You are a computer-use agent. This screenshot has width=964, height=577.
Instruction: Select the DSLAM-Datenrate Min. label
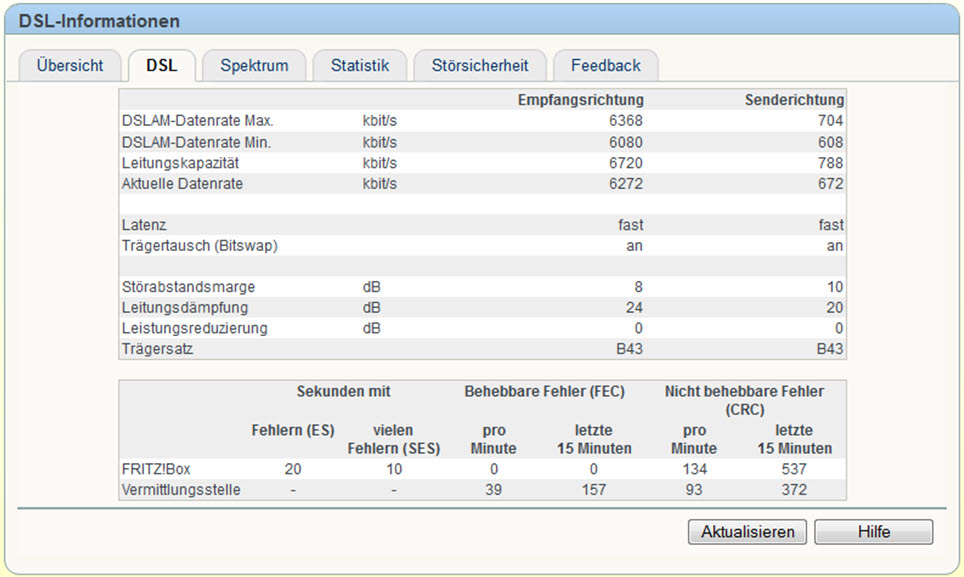[196, 142]
